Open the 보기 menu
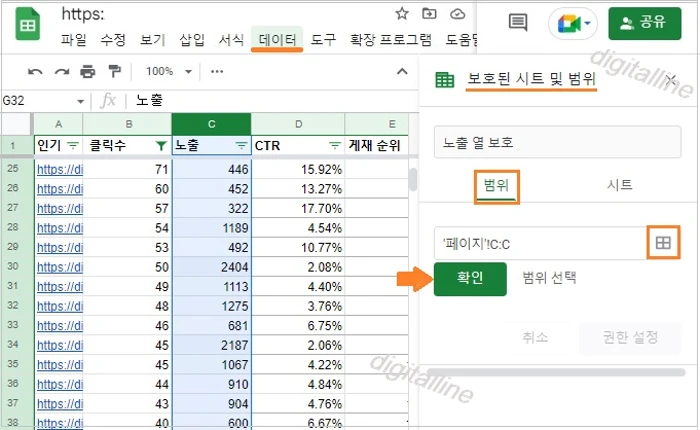 153,40
